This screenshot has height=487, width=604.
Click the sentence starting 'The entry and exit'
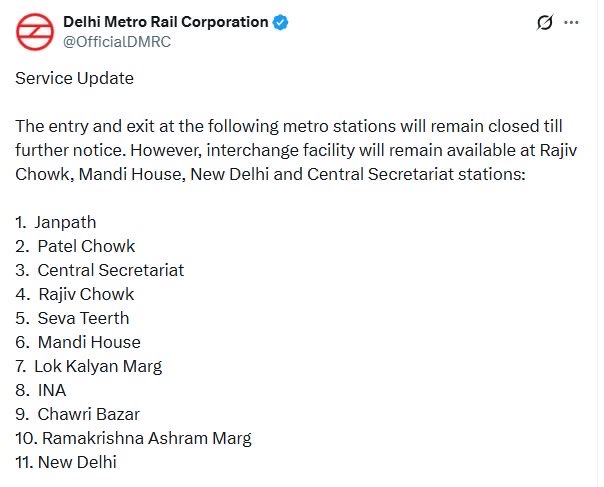pos(289,138)
